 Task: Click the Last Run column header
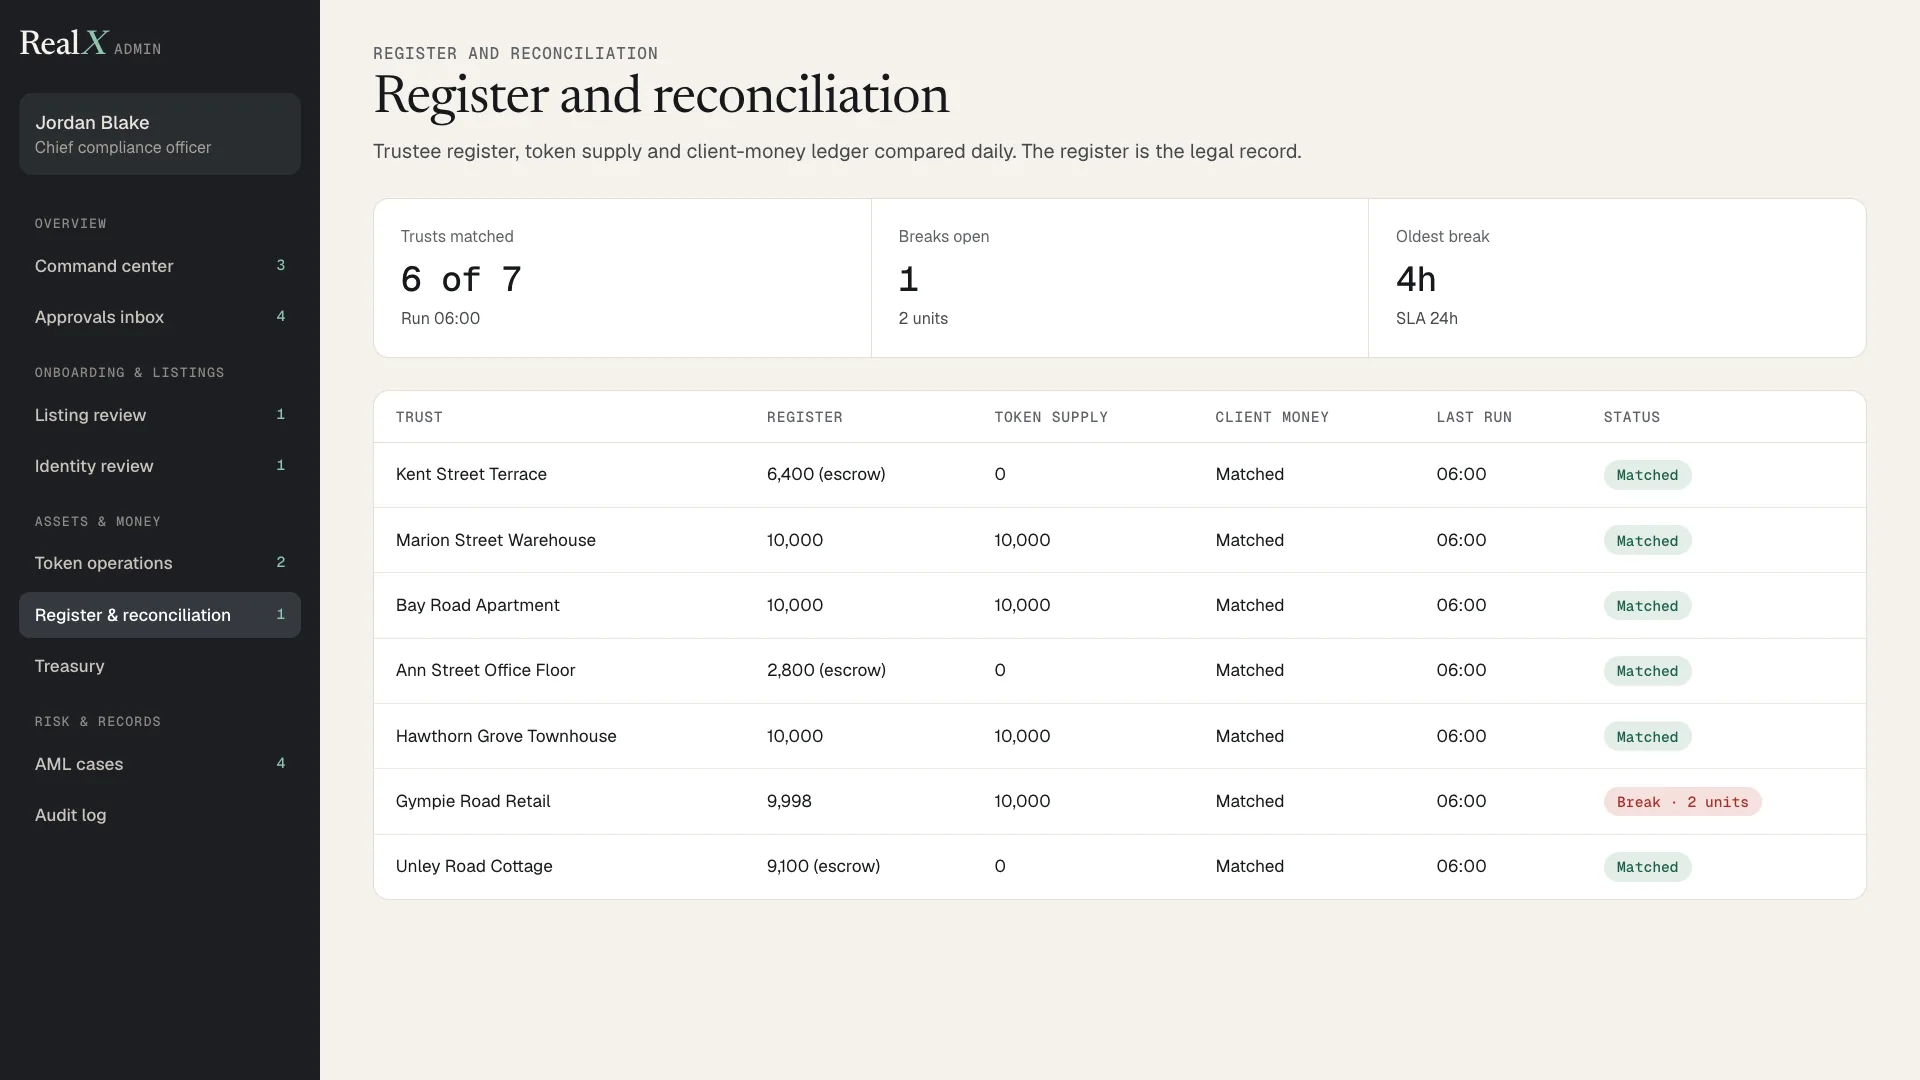point(1474,417)
